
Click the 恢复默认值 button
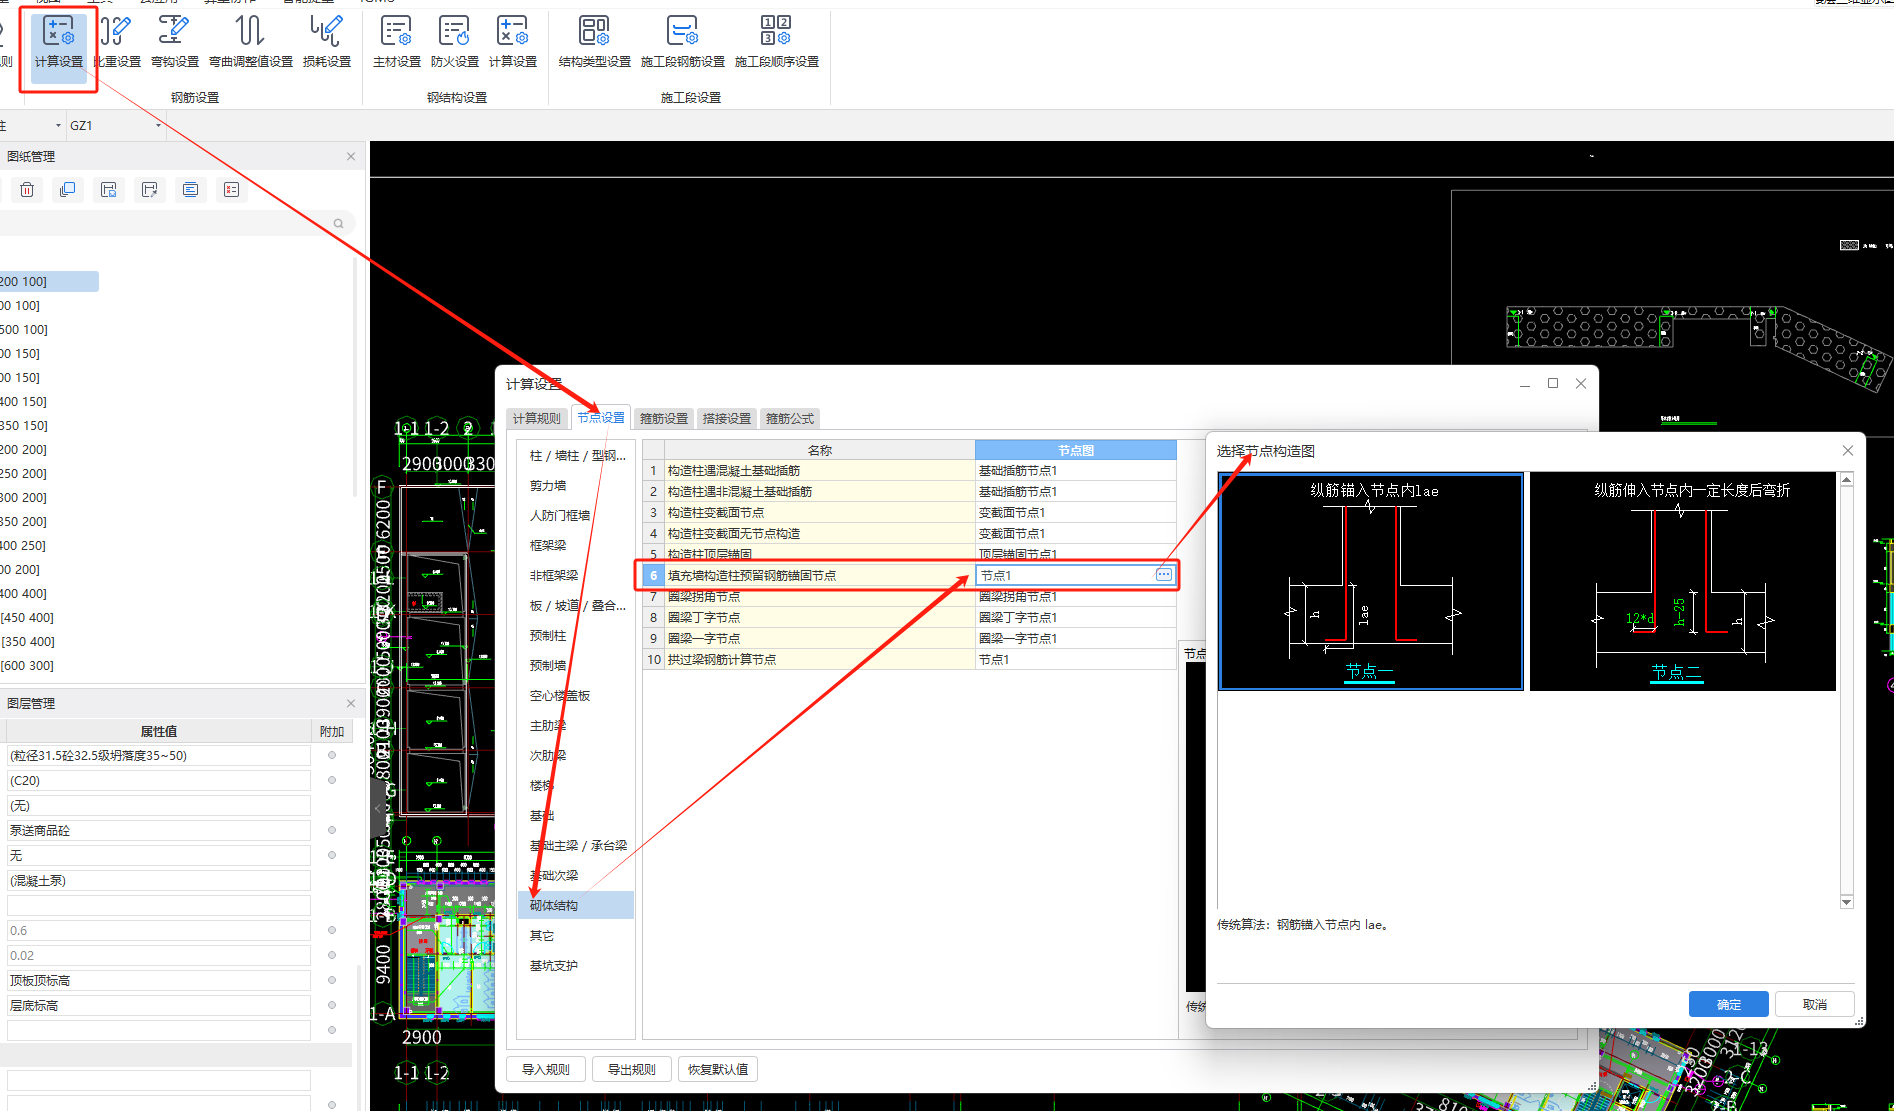pyautogui.click(x=718, y=1069)
